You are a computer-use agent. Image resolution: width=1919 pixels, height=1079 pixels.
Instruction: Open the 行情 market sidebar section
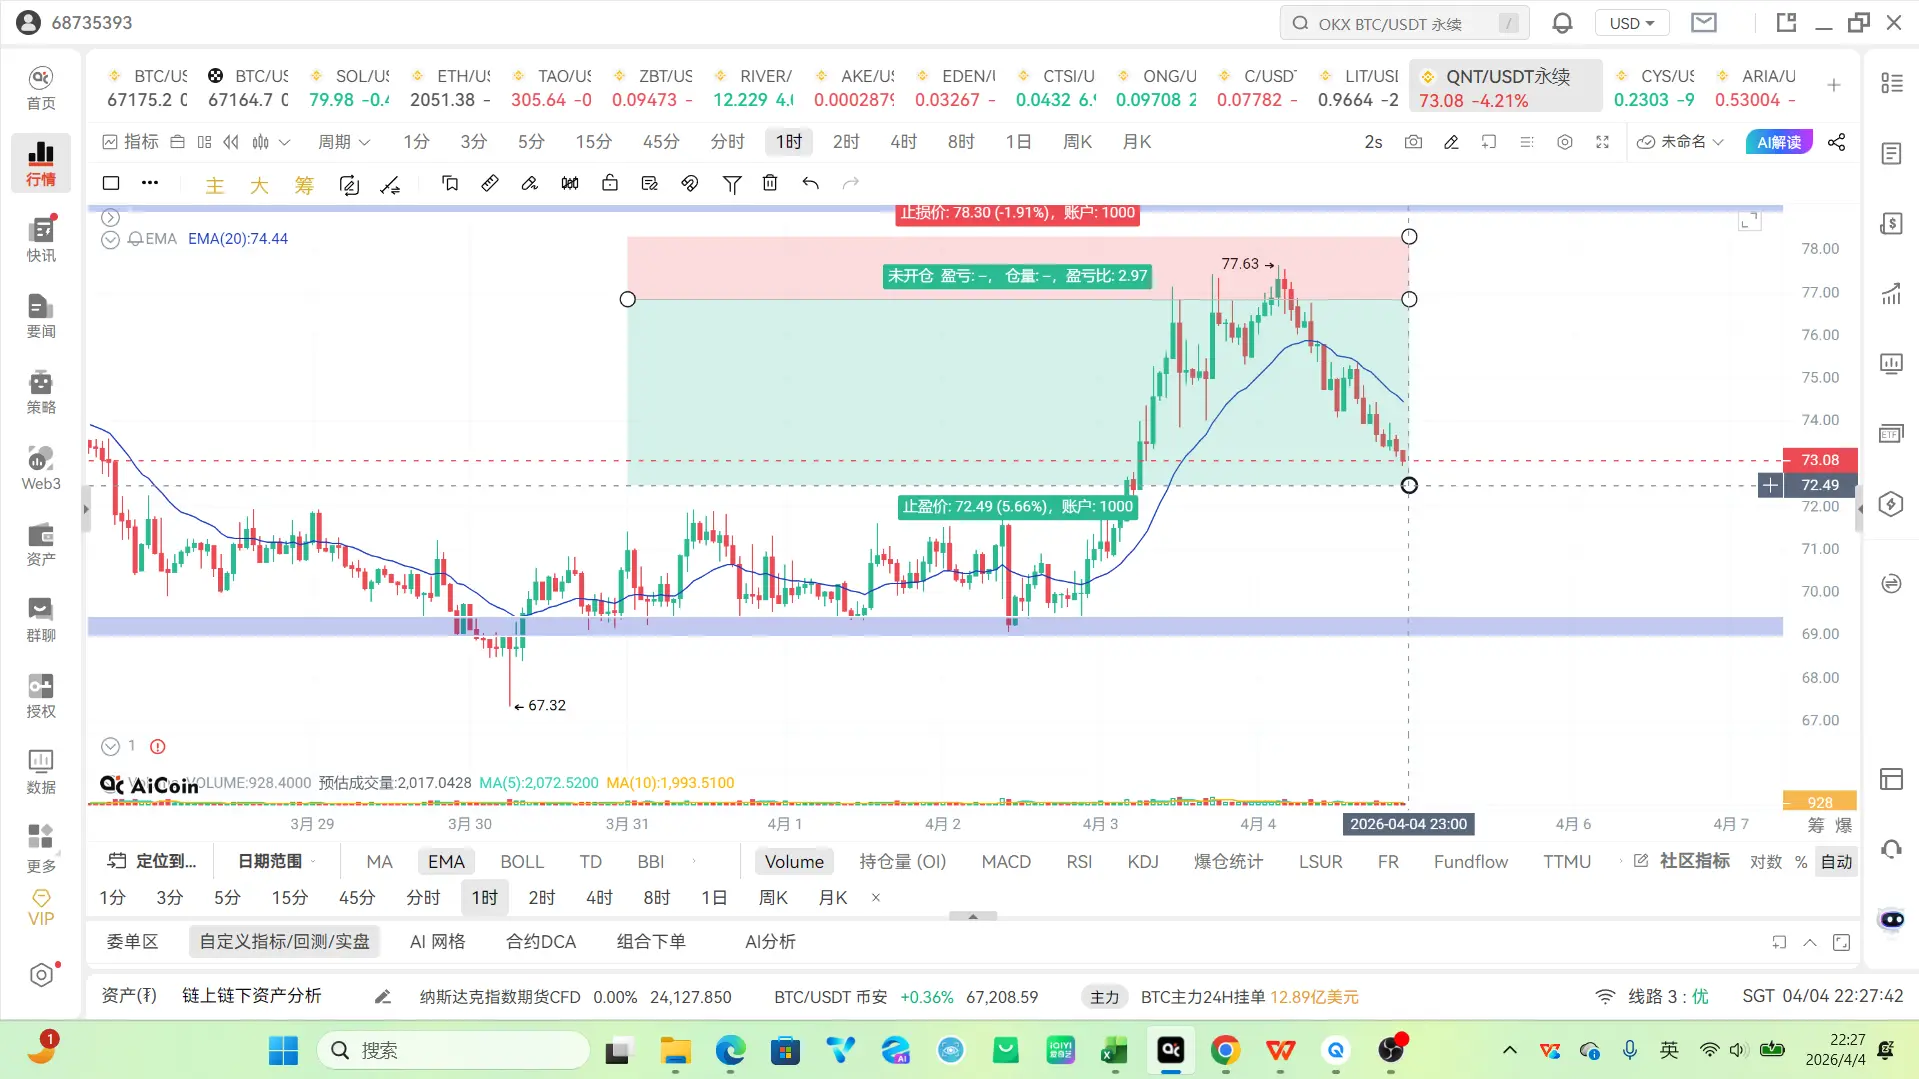[41, 163]
